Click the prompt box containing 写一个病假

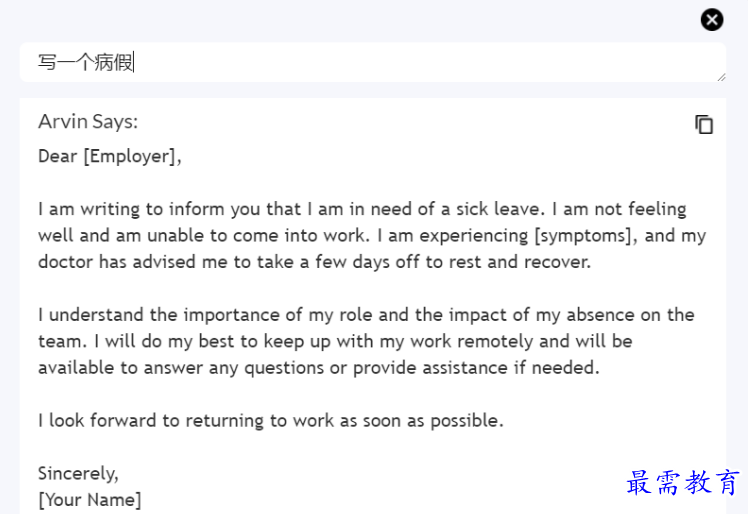tap(373, 63)
